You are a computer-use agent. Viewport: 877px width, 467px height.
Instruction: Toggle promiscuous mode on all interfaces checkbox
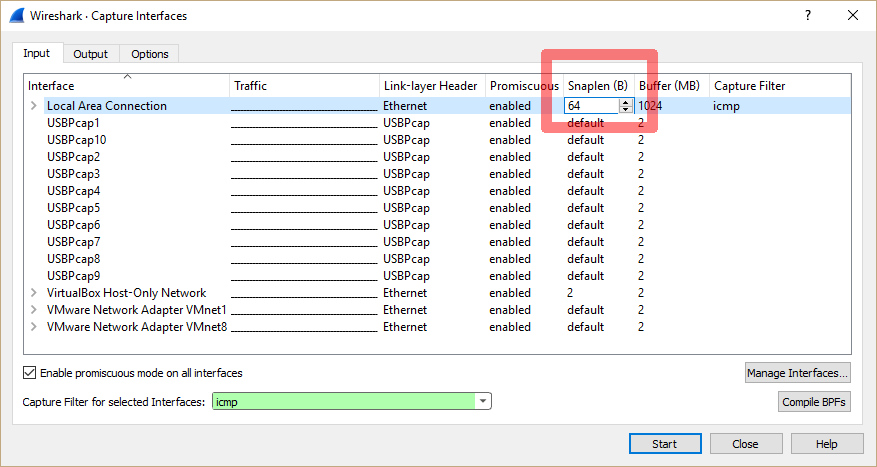pyautogui.click(x=29, y=372)
